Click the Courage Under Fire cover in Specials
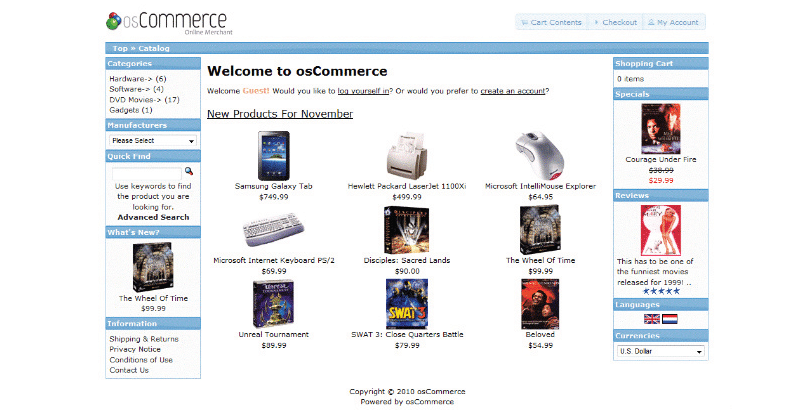The image size is (800, 410). 661,129
